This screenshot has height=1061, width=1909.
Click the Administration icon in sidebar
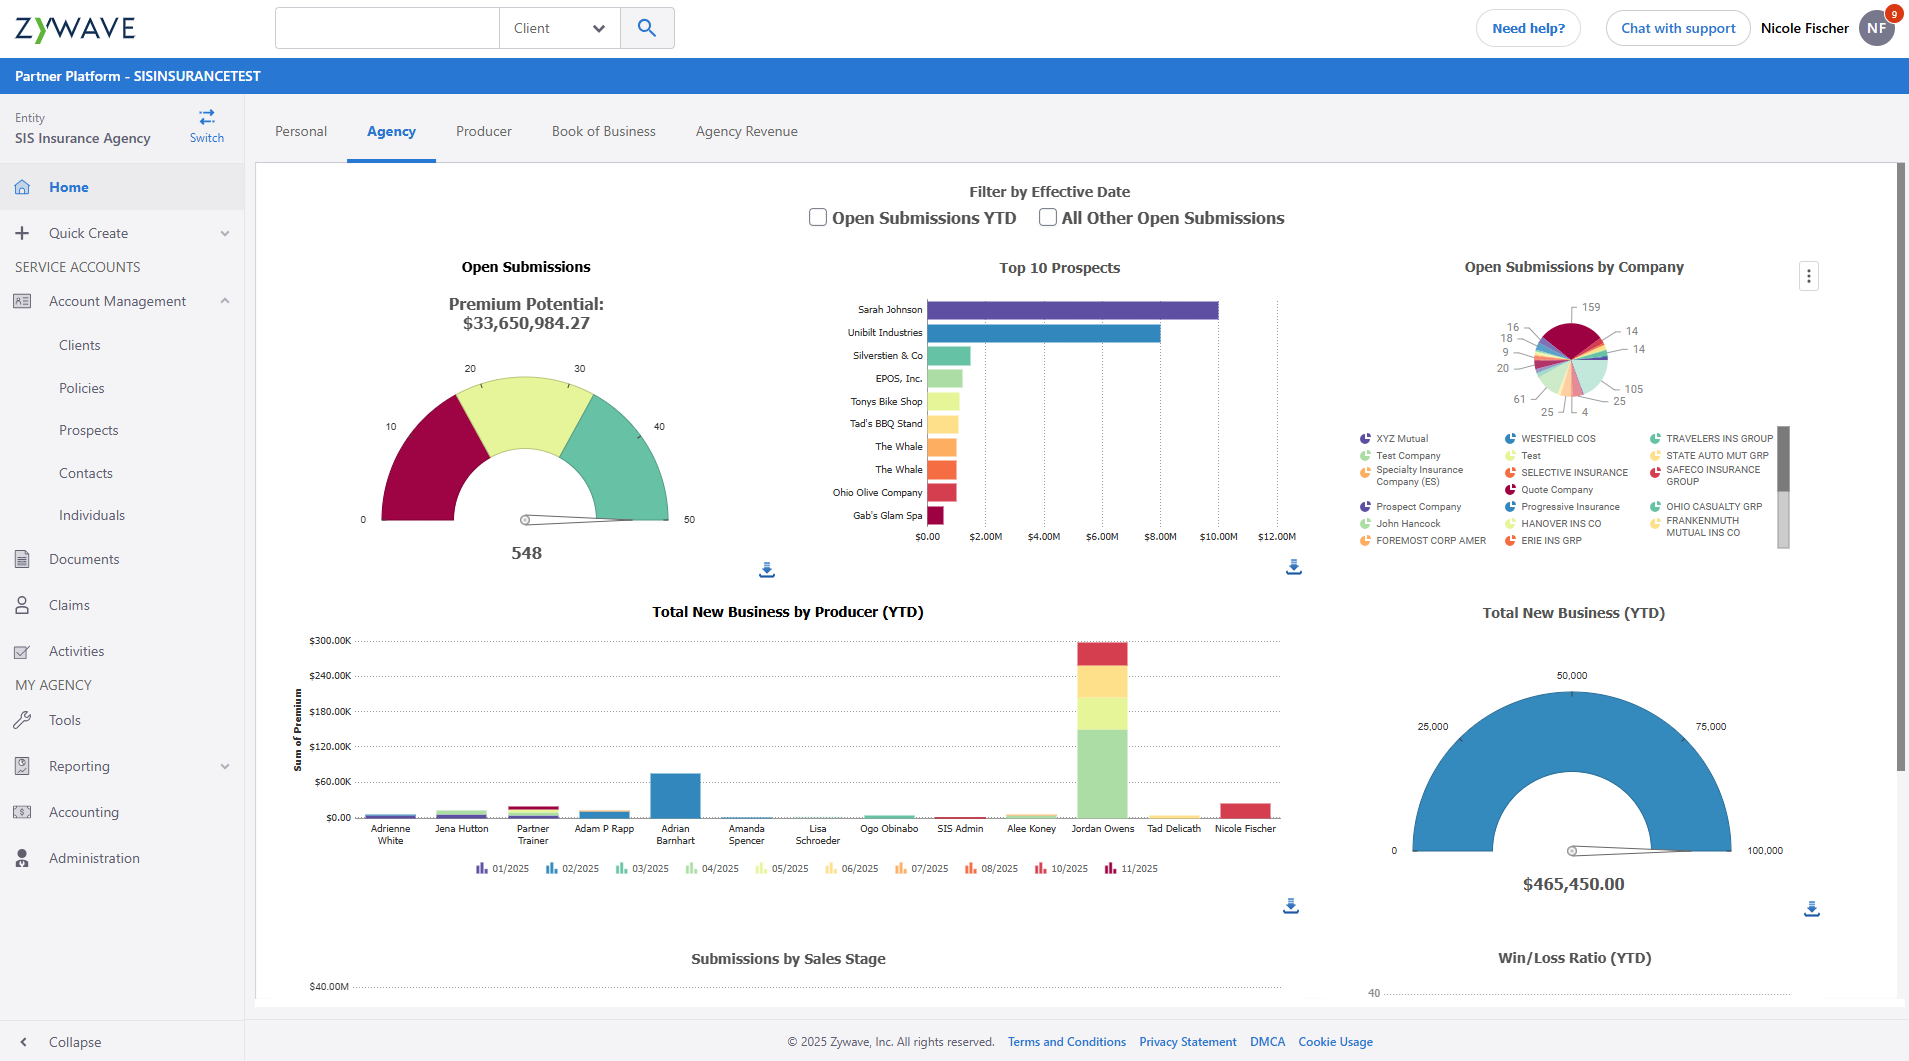point(22,858)
